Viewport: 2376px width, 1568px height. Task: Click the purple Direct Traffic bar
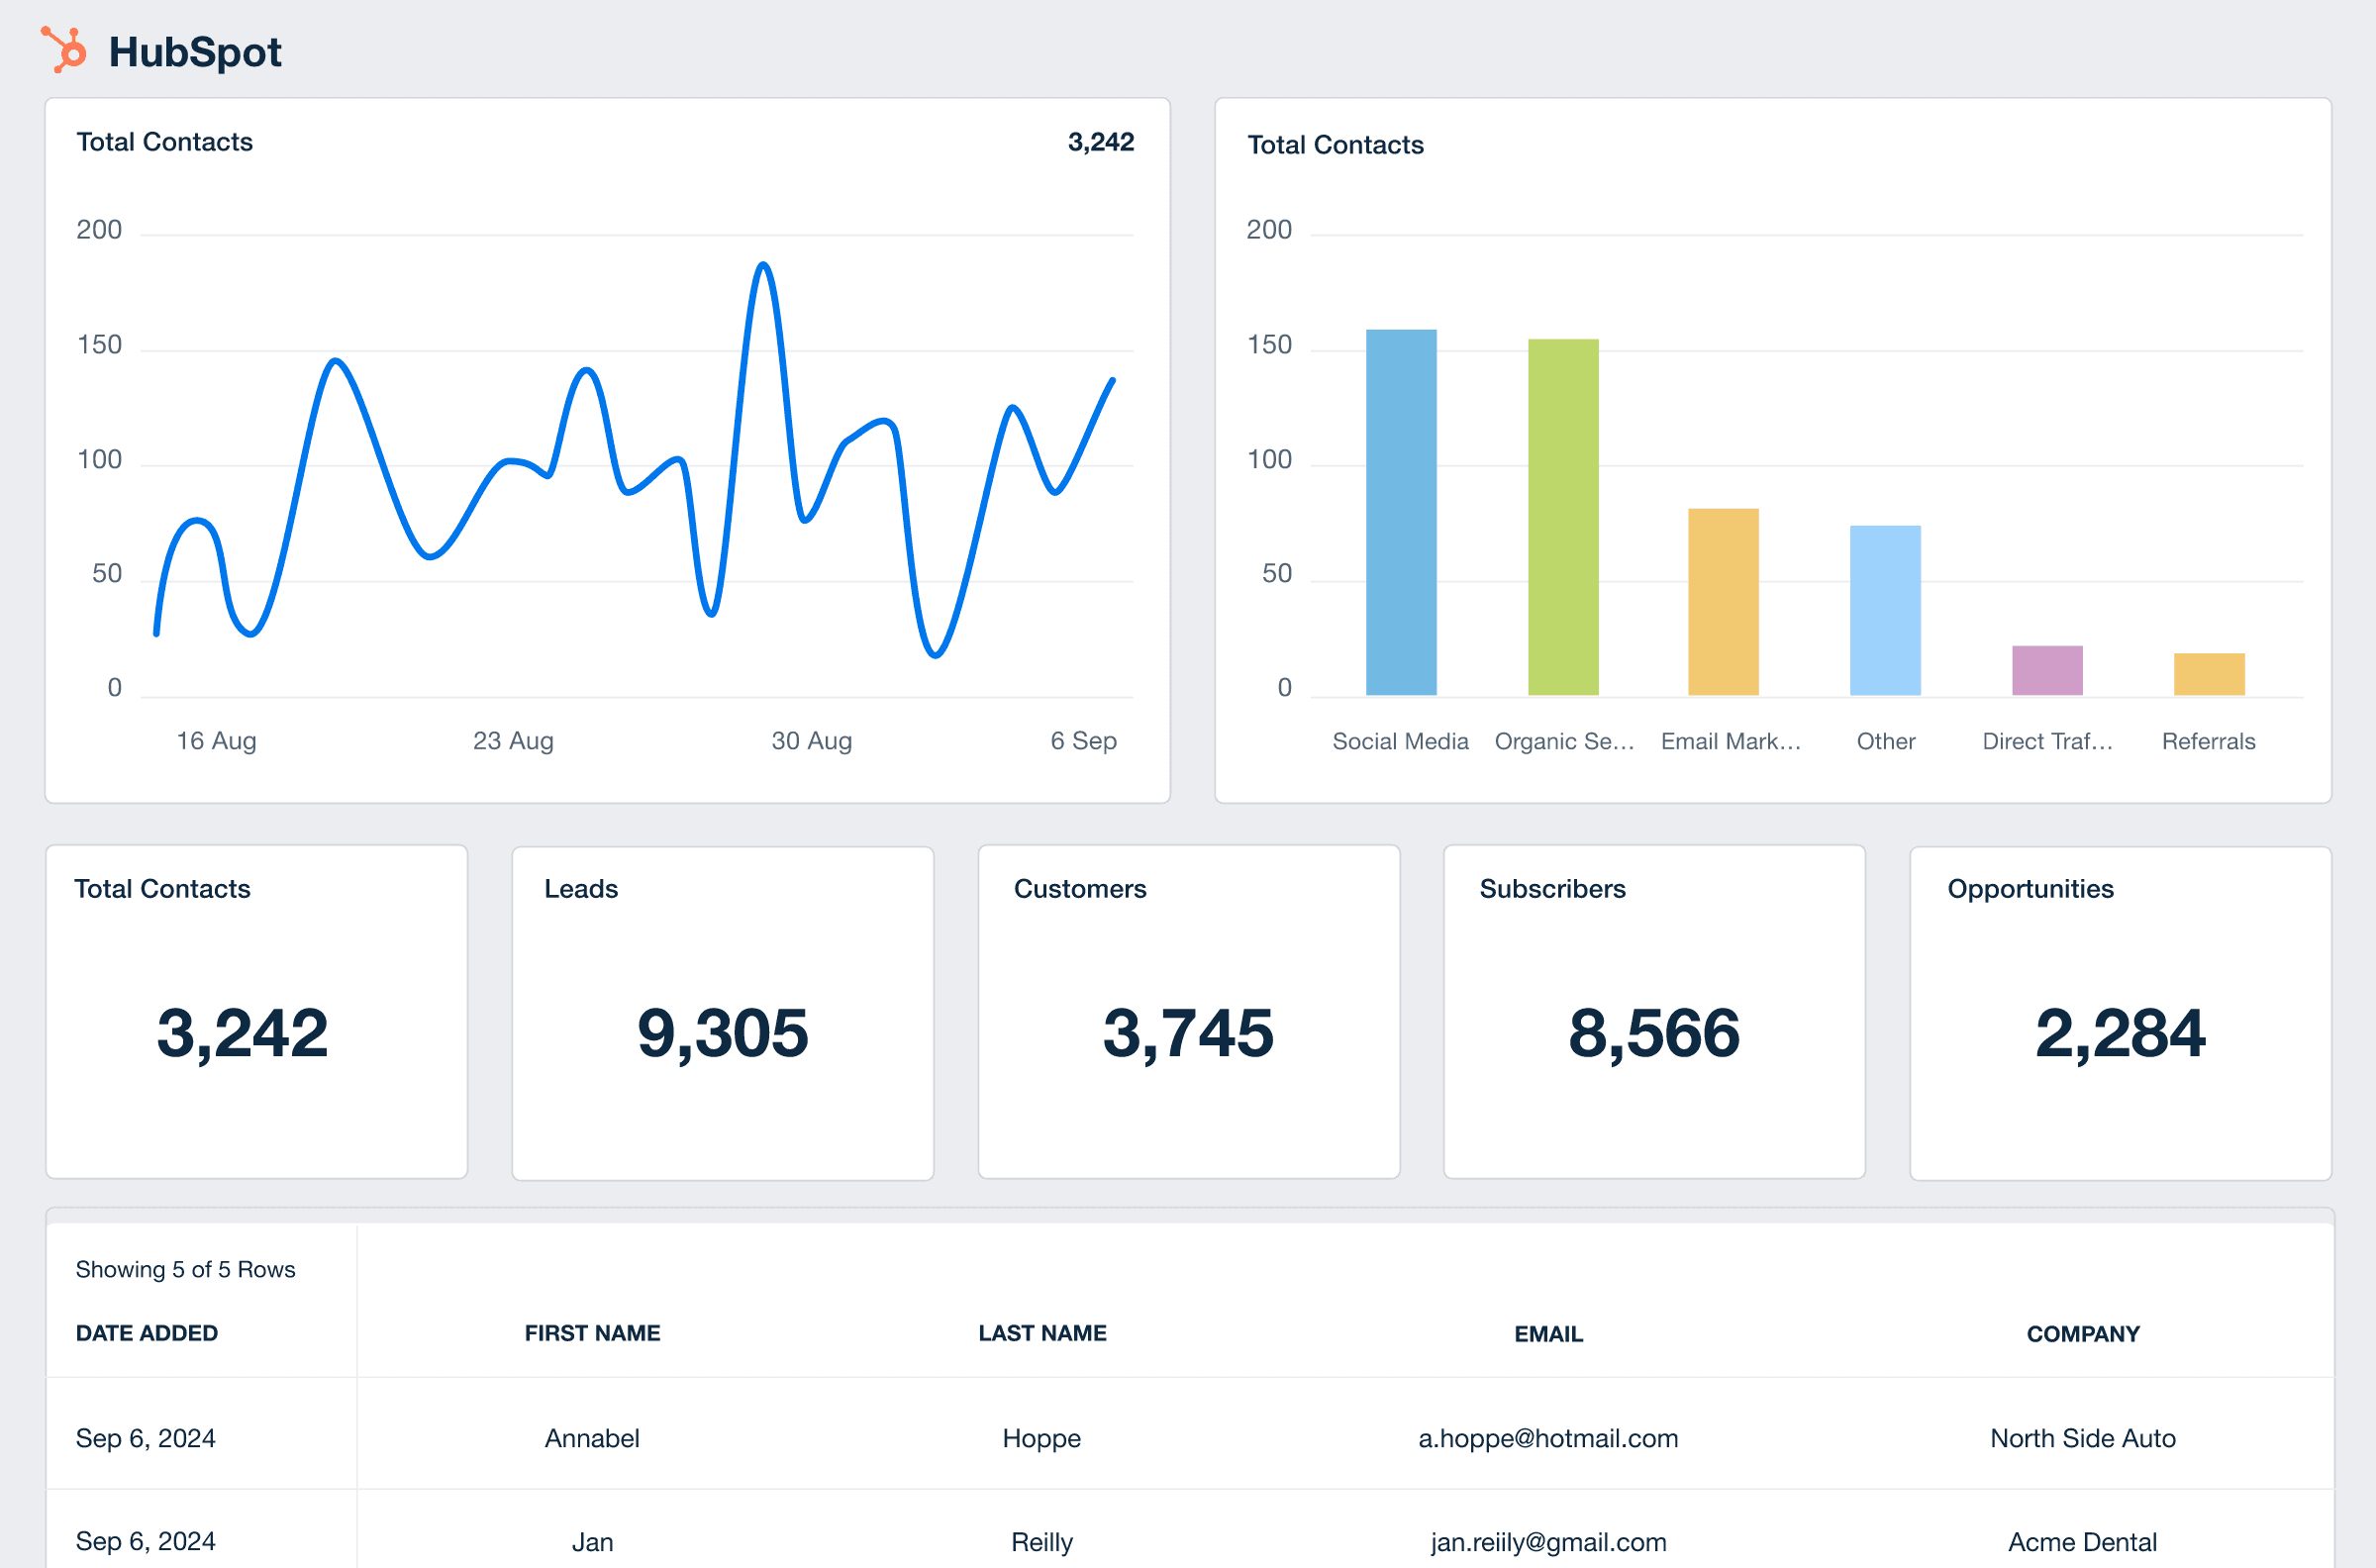point(2047,670)
